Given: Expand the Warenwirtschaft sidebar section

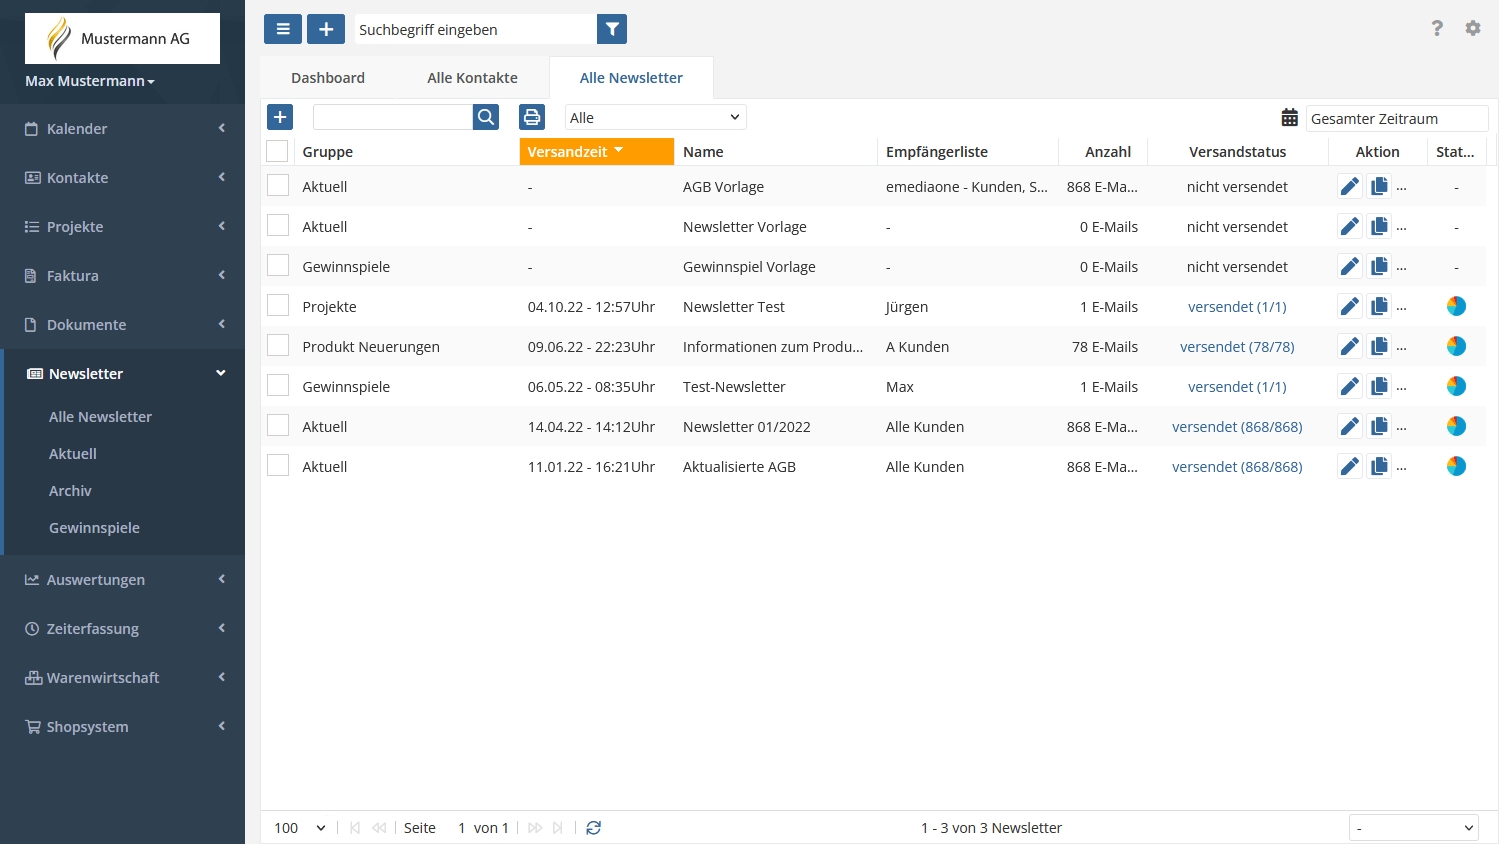Looking at the screenshot, I should pyautogui.click(x=122, y=677).
